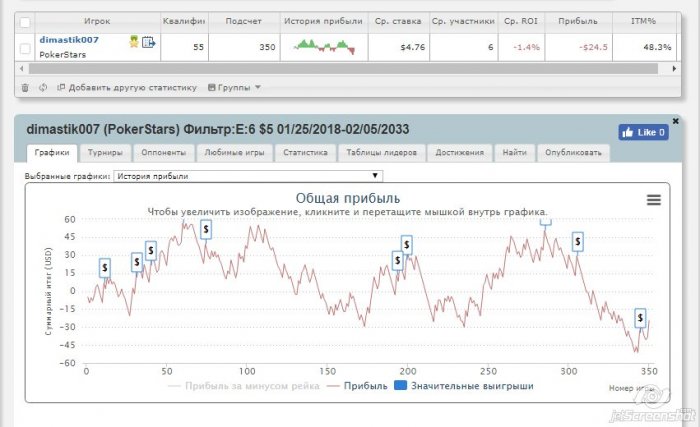Screen dimensions: 700x427
Task: Switch to the Любимые игры tab
Action: click(234, 153)
